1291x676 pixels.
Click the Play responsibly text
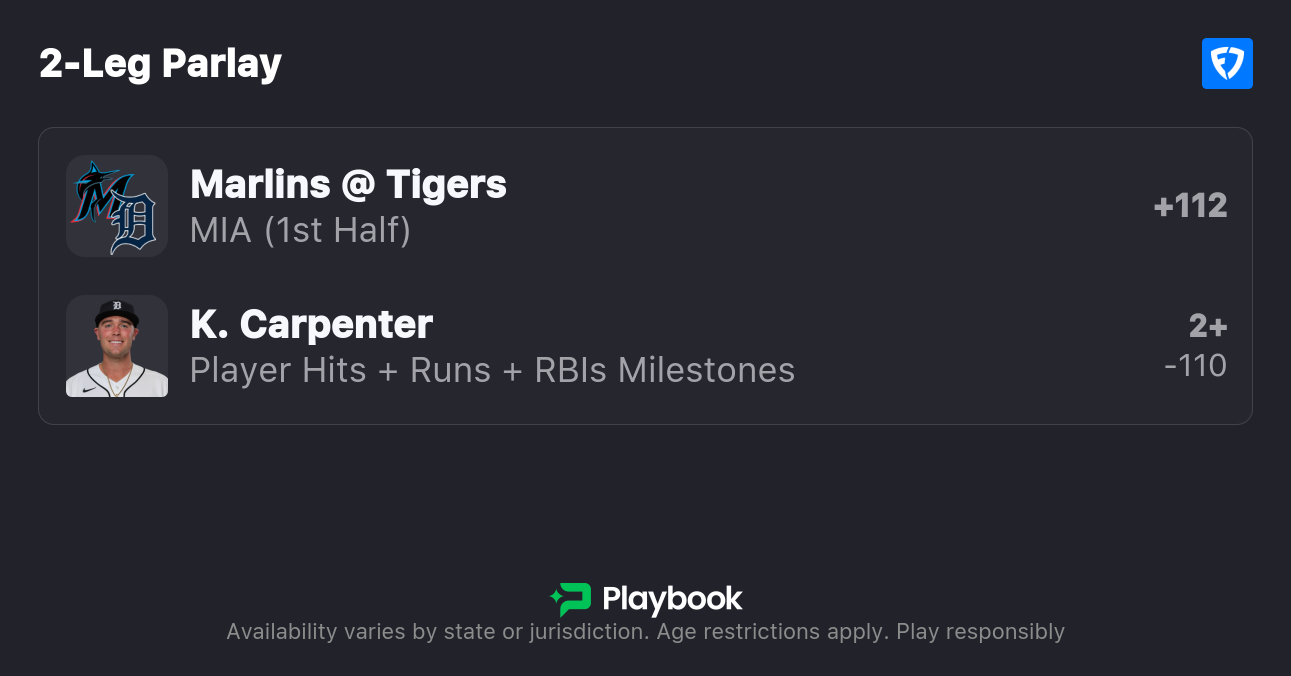[980, 632]
